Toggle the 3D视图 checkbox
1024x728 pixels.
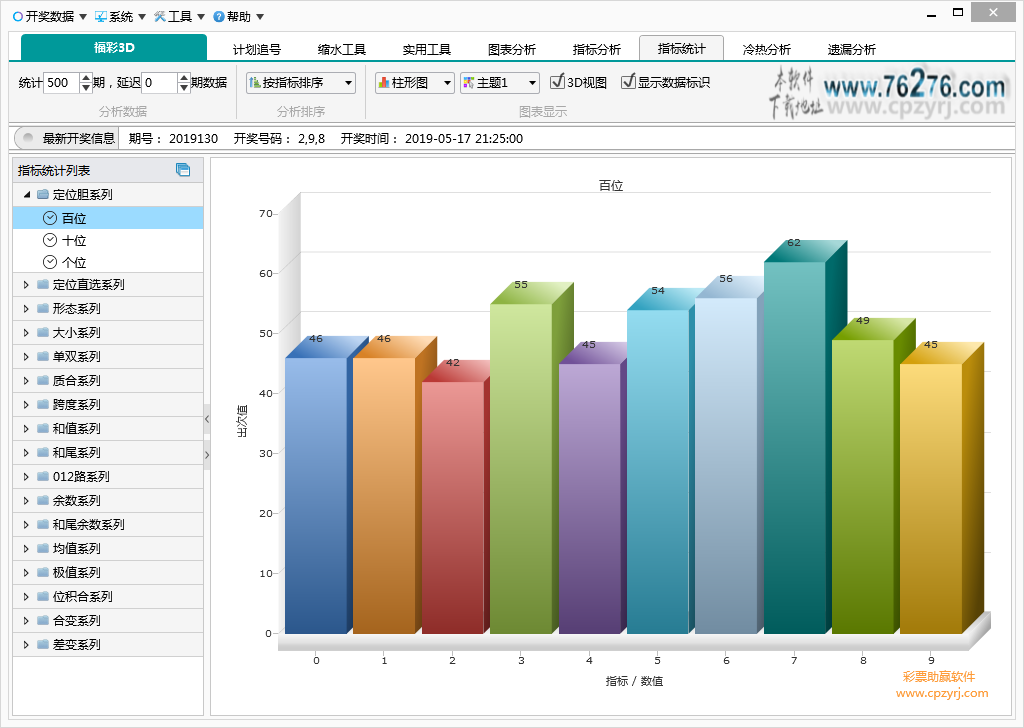point(557,82)
